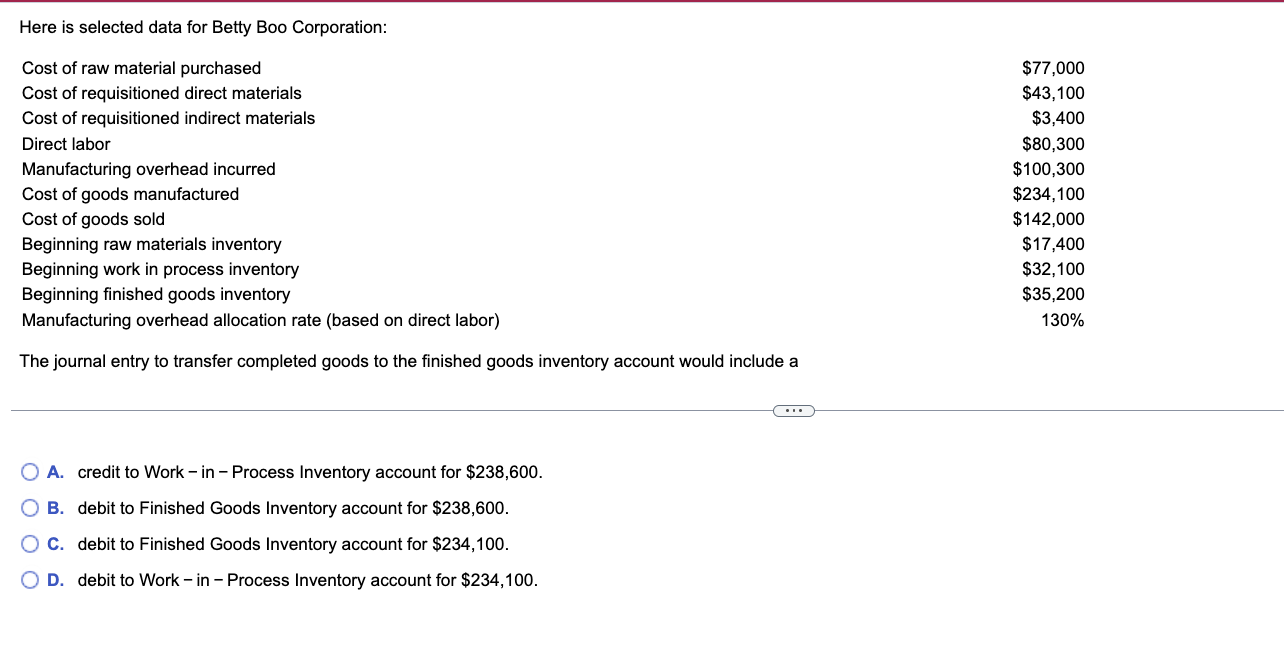Click the three-dot button on the divider line
The image size is (1284, 652).
(793, 410)
